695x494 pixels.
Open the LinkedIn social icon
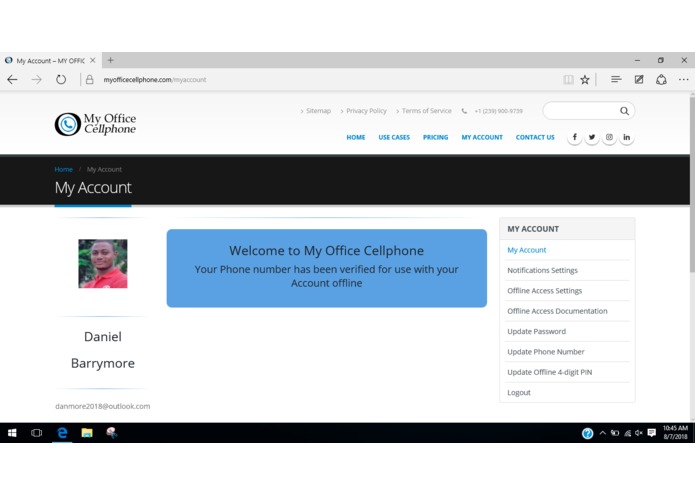pos(626,137)
